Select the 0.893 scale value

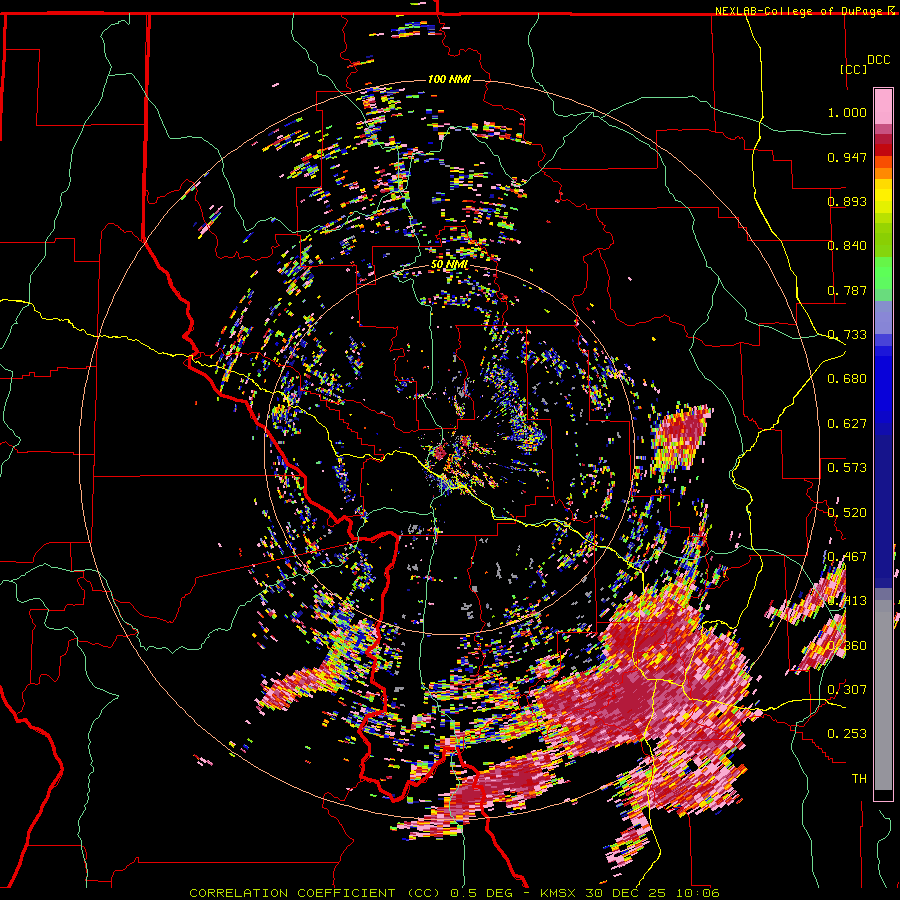[847, 201]
